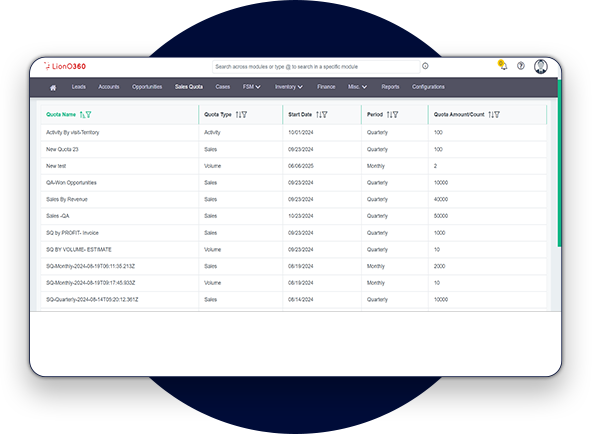
Task: Click the info icon beside the search bar
Action: 425,66
